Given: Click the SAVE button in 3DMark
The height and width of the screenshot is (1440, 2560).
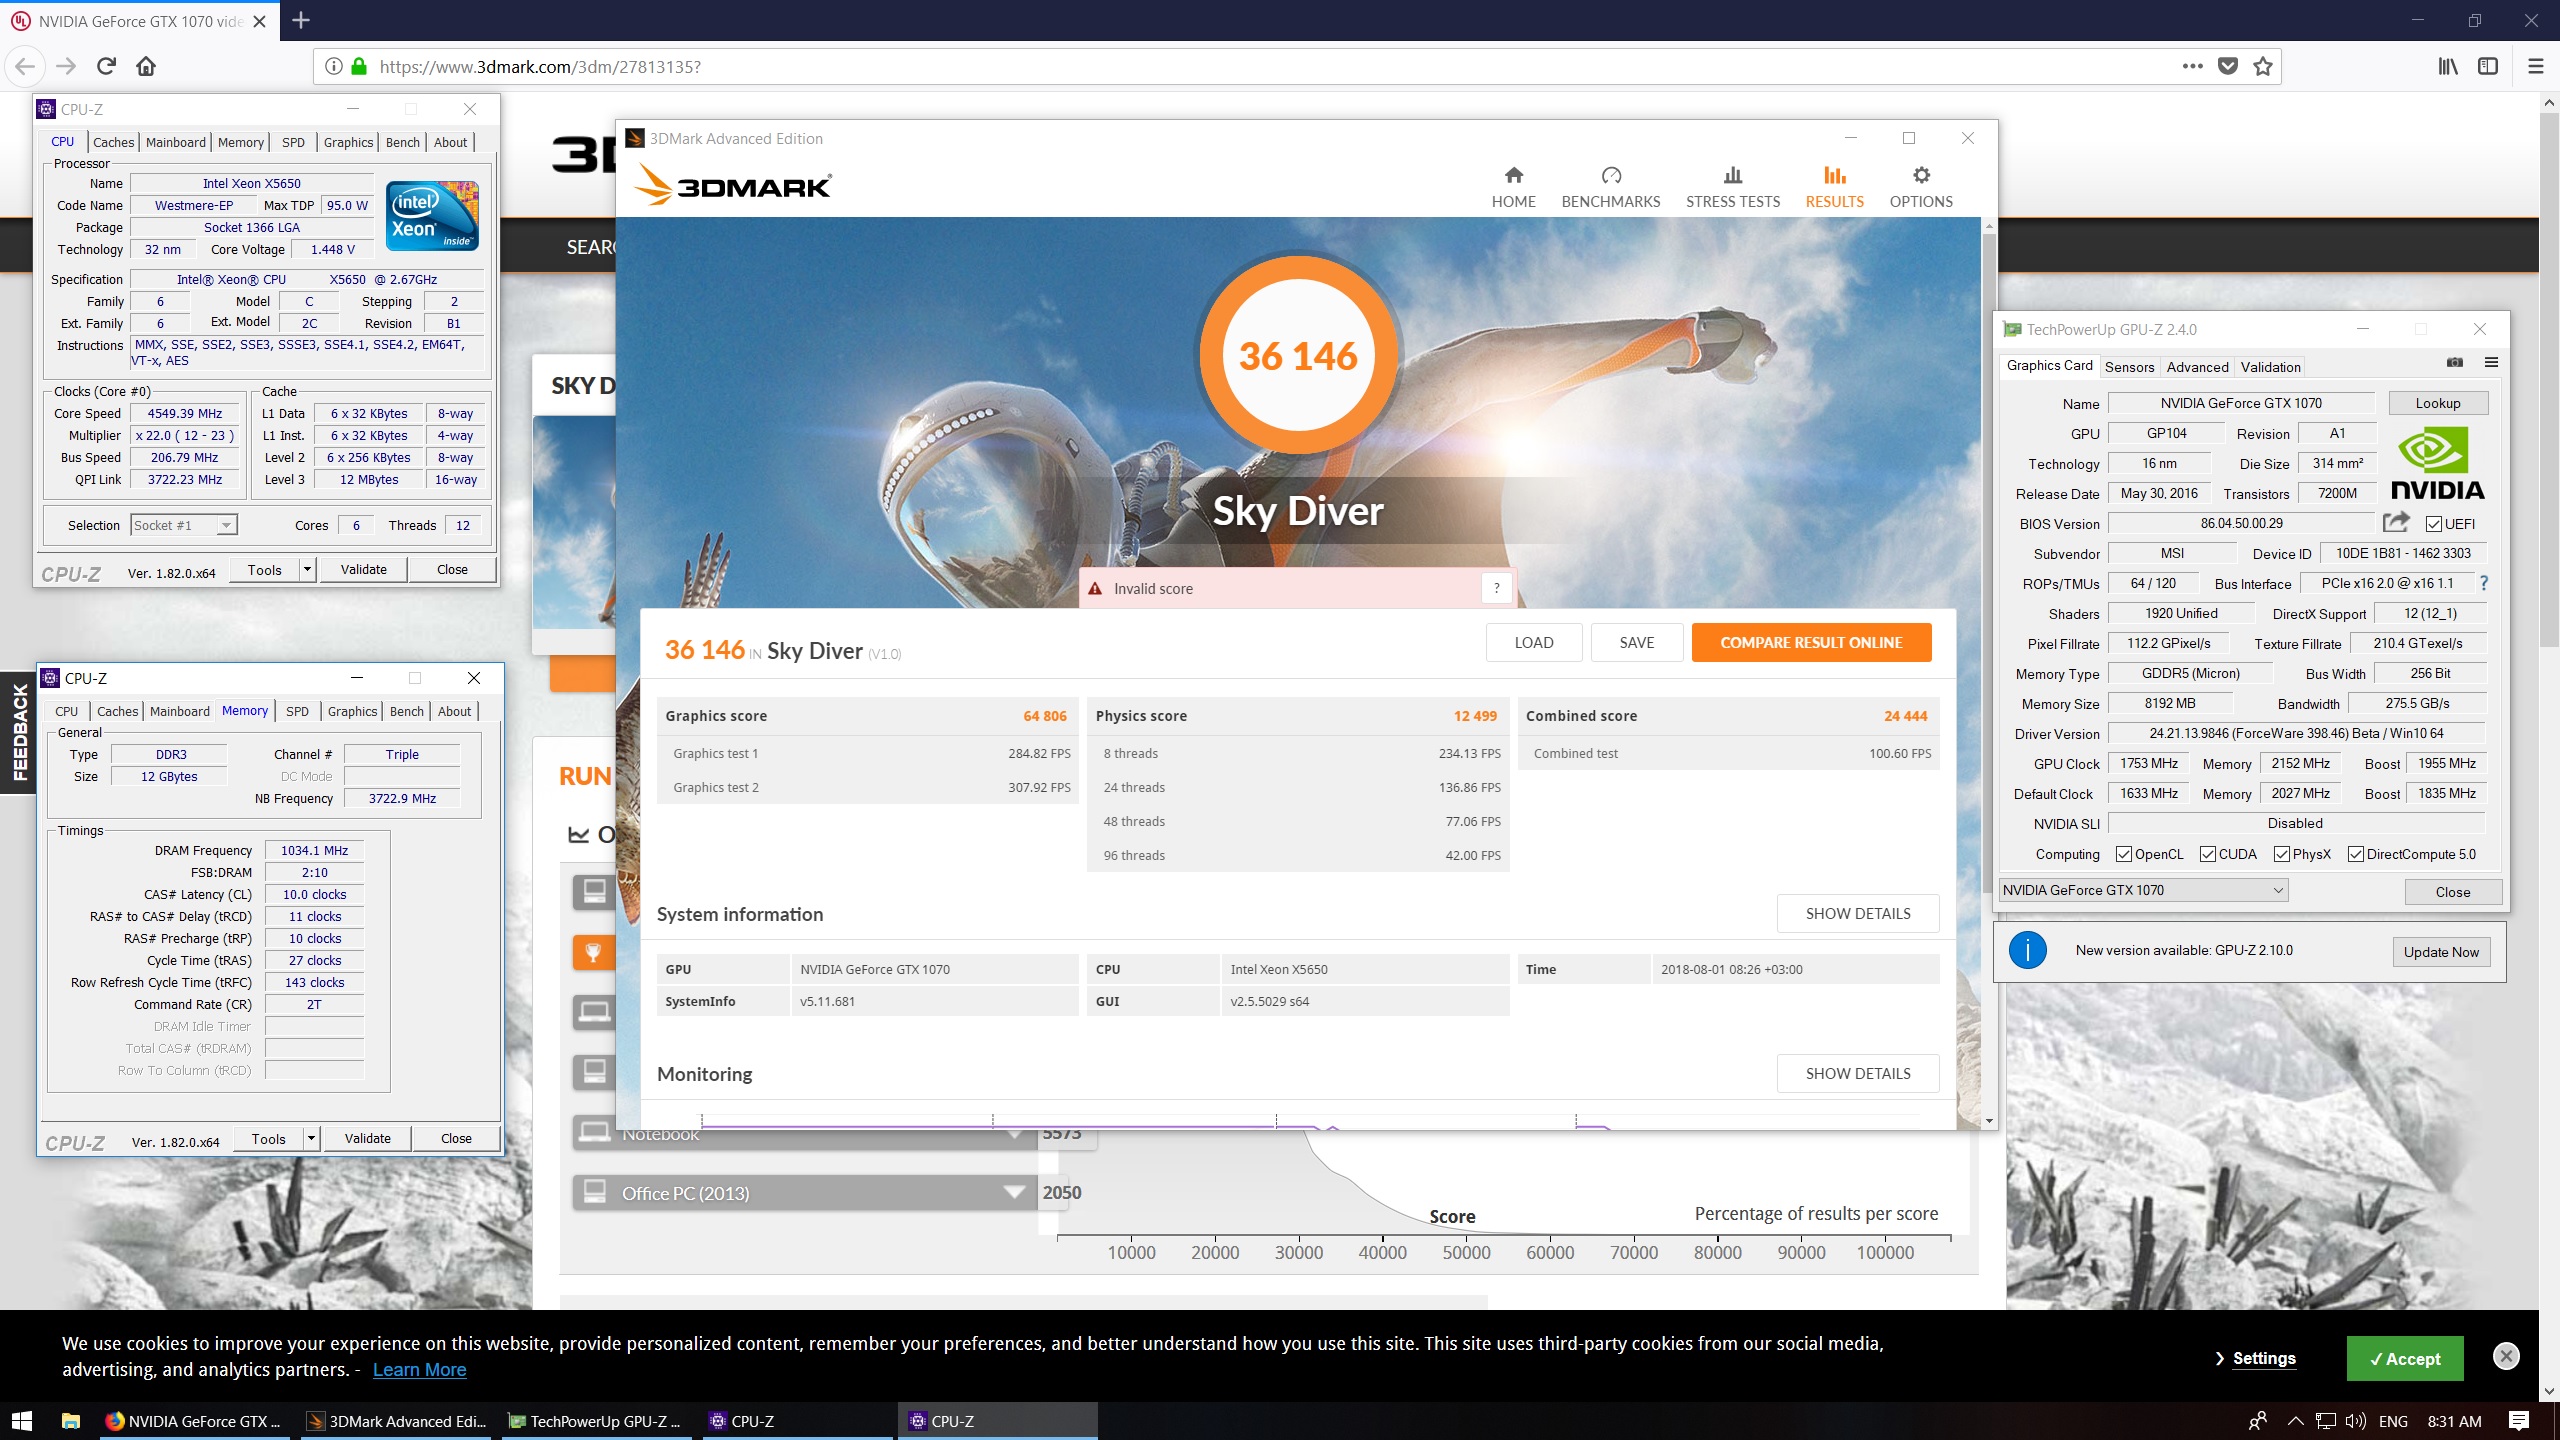Looking at the screenshot, I should (1636, 642).
